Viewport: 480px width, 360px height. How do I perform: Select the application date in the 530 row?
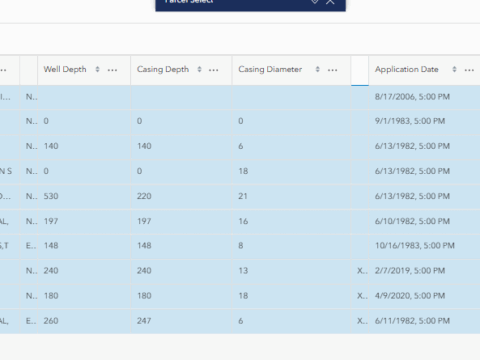point(412,196)
